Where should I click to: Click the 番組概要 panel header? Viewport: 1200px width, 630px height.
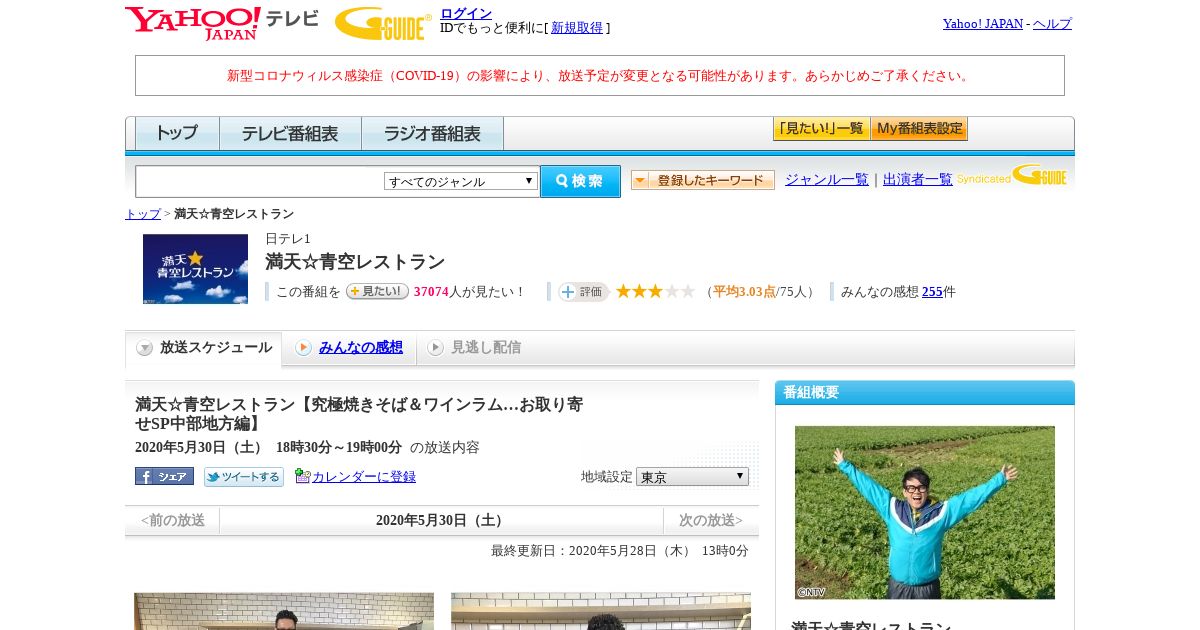[x=925, y=392]
